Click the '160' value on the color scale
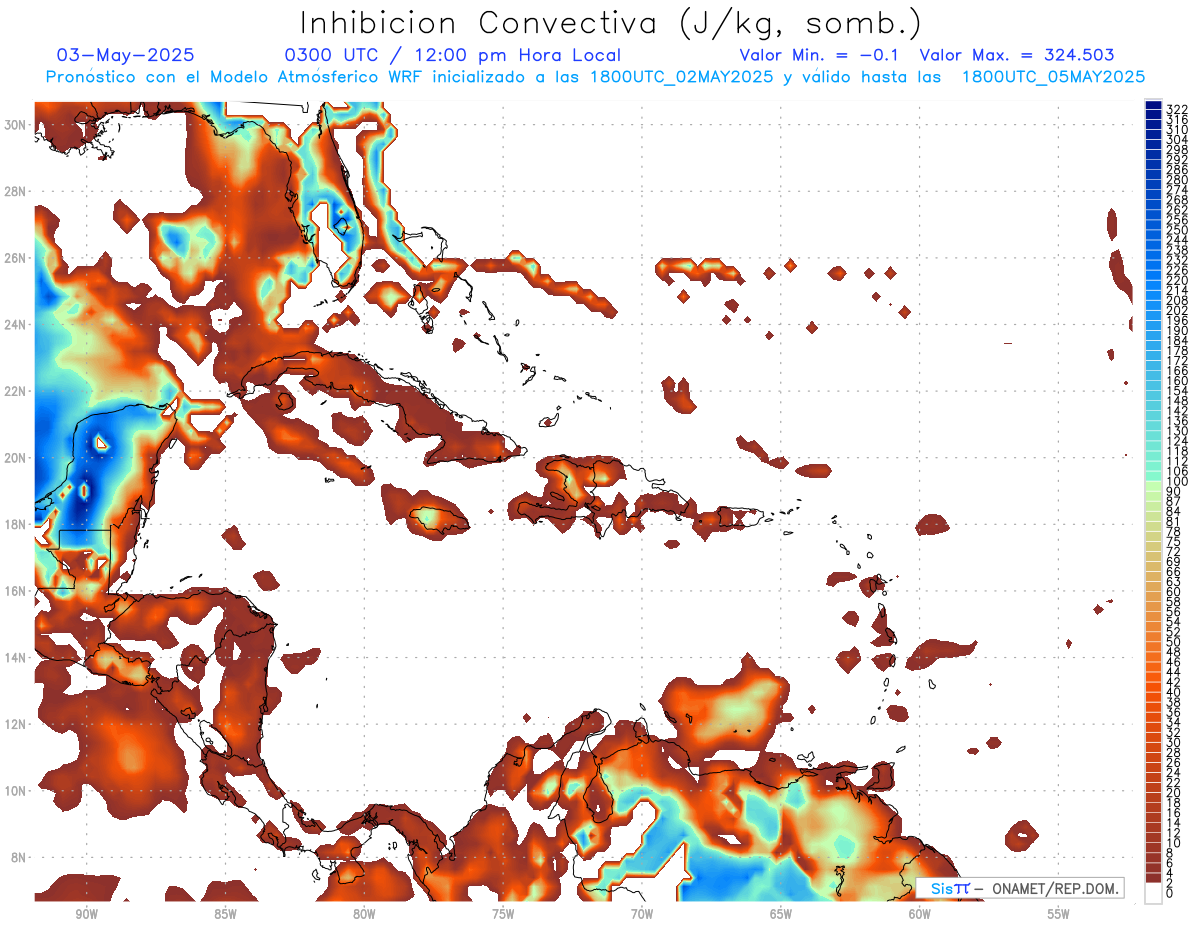Viewport: 1200px width, 927px height. coord(1177,381)
